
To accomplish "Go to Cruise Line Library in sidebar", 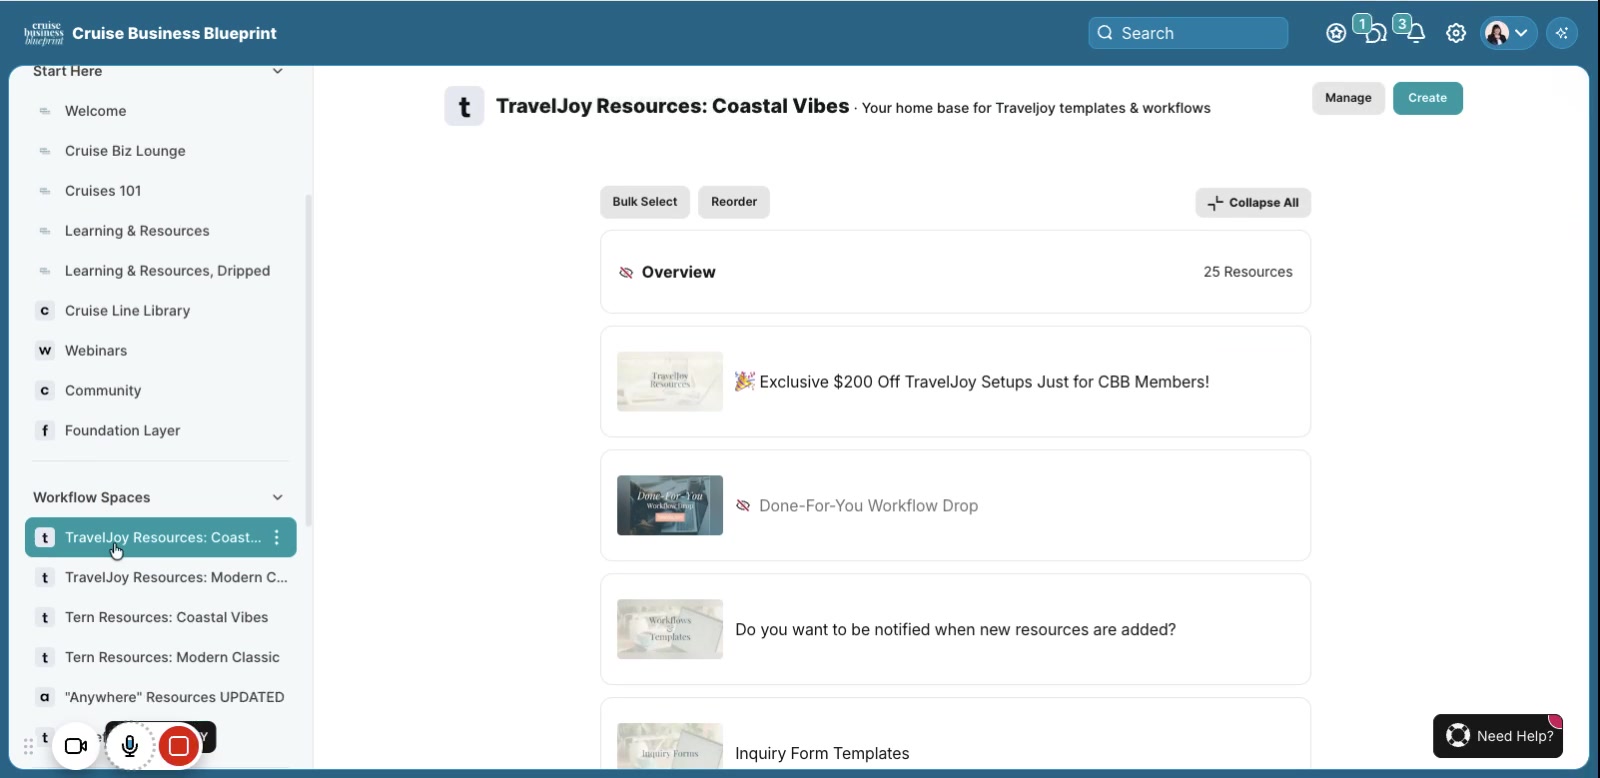I will tap(127, 311).
